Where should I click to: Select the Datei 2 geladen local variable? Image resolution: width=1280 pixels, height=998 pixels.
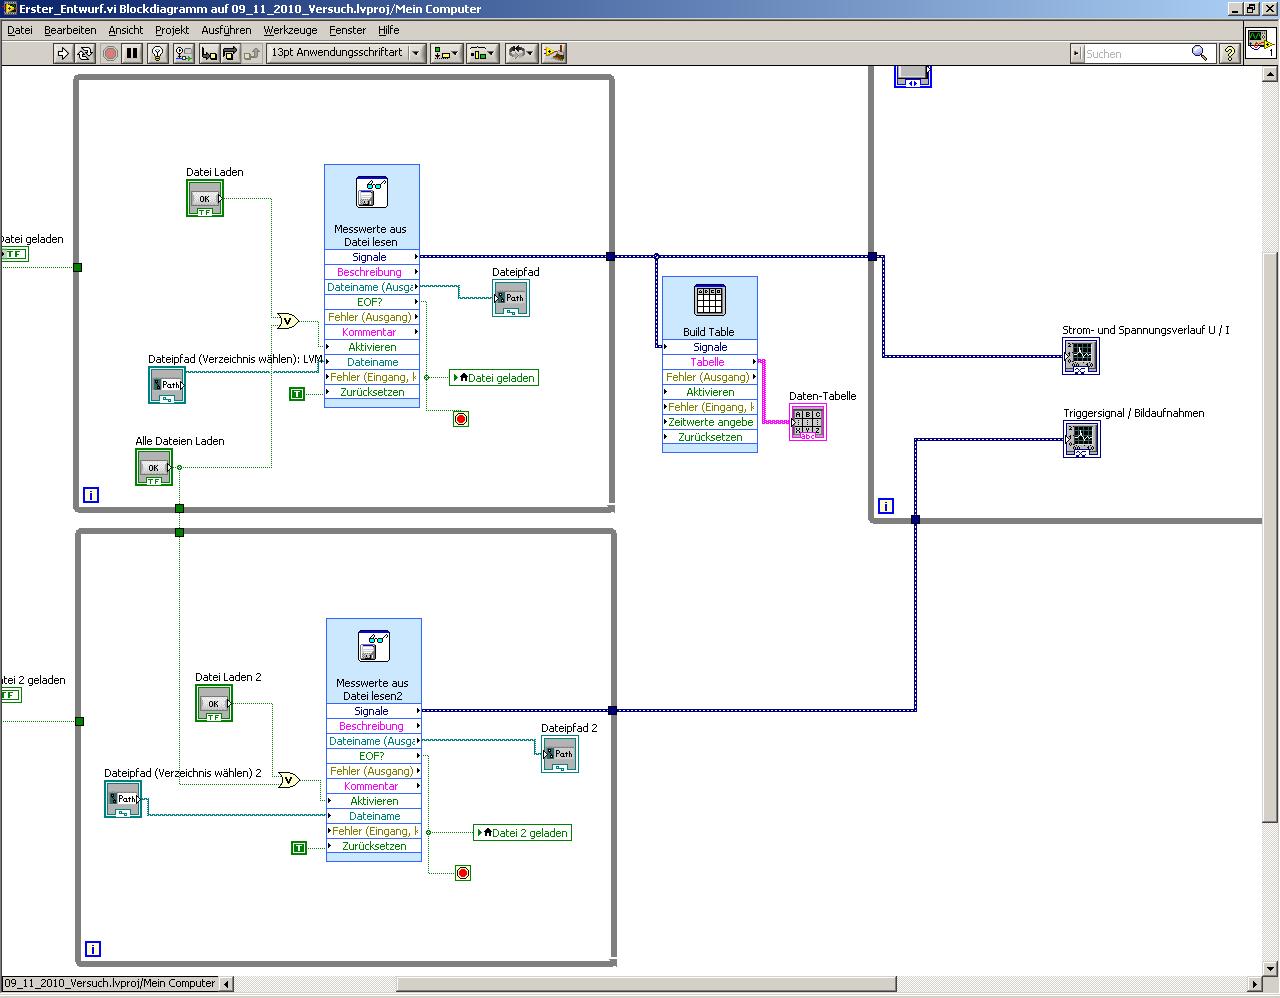point(523,833)
